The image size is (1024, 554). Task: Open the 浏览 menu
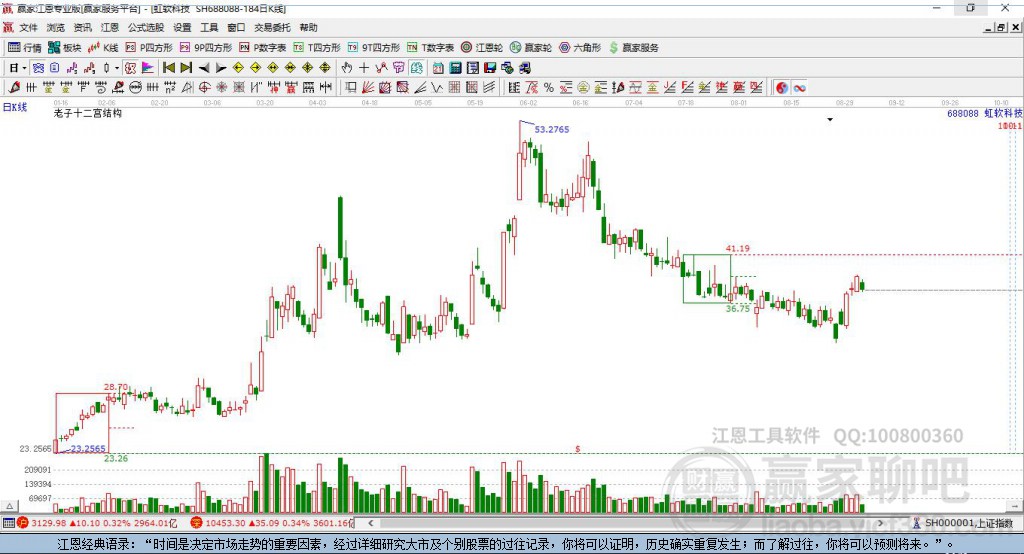coord(56,27)
